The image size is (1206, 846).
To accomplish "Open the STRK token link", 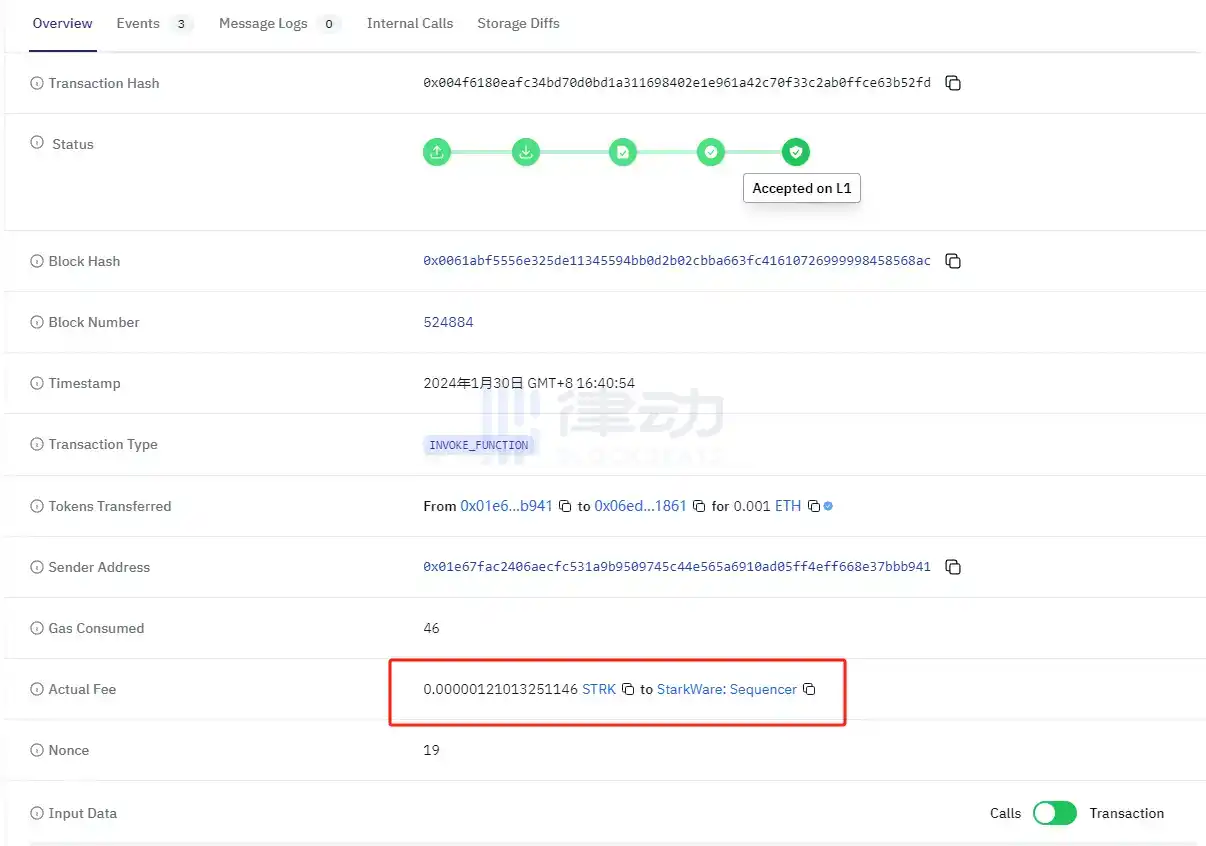I will 598,689.
